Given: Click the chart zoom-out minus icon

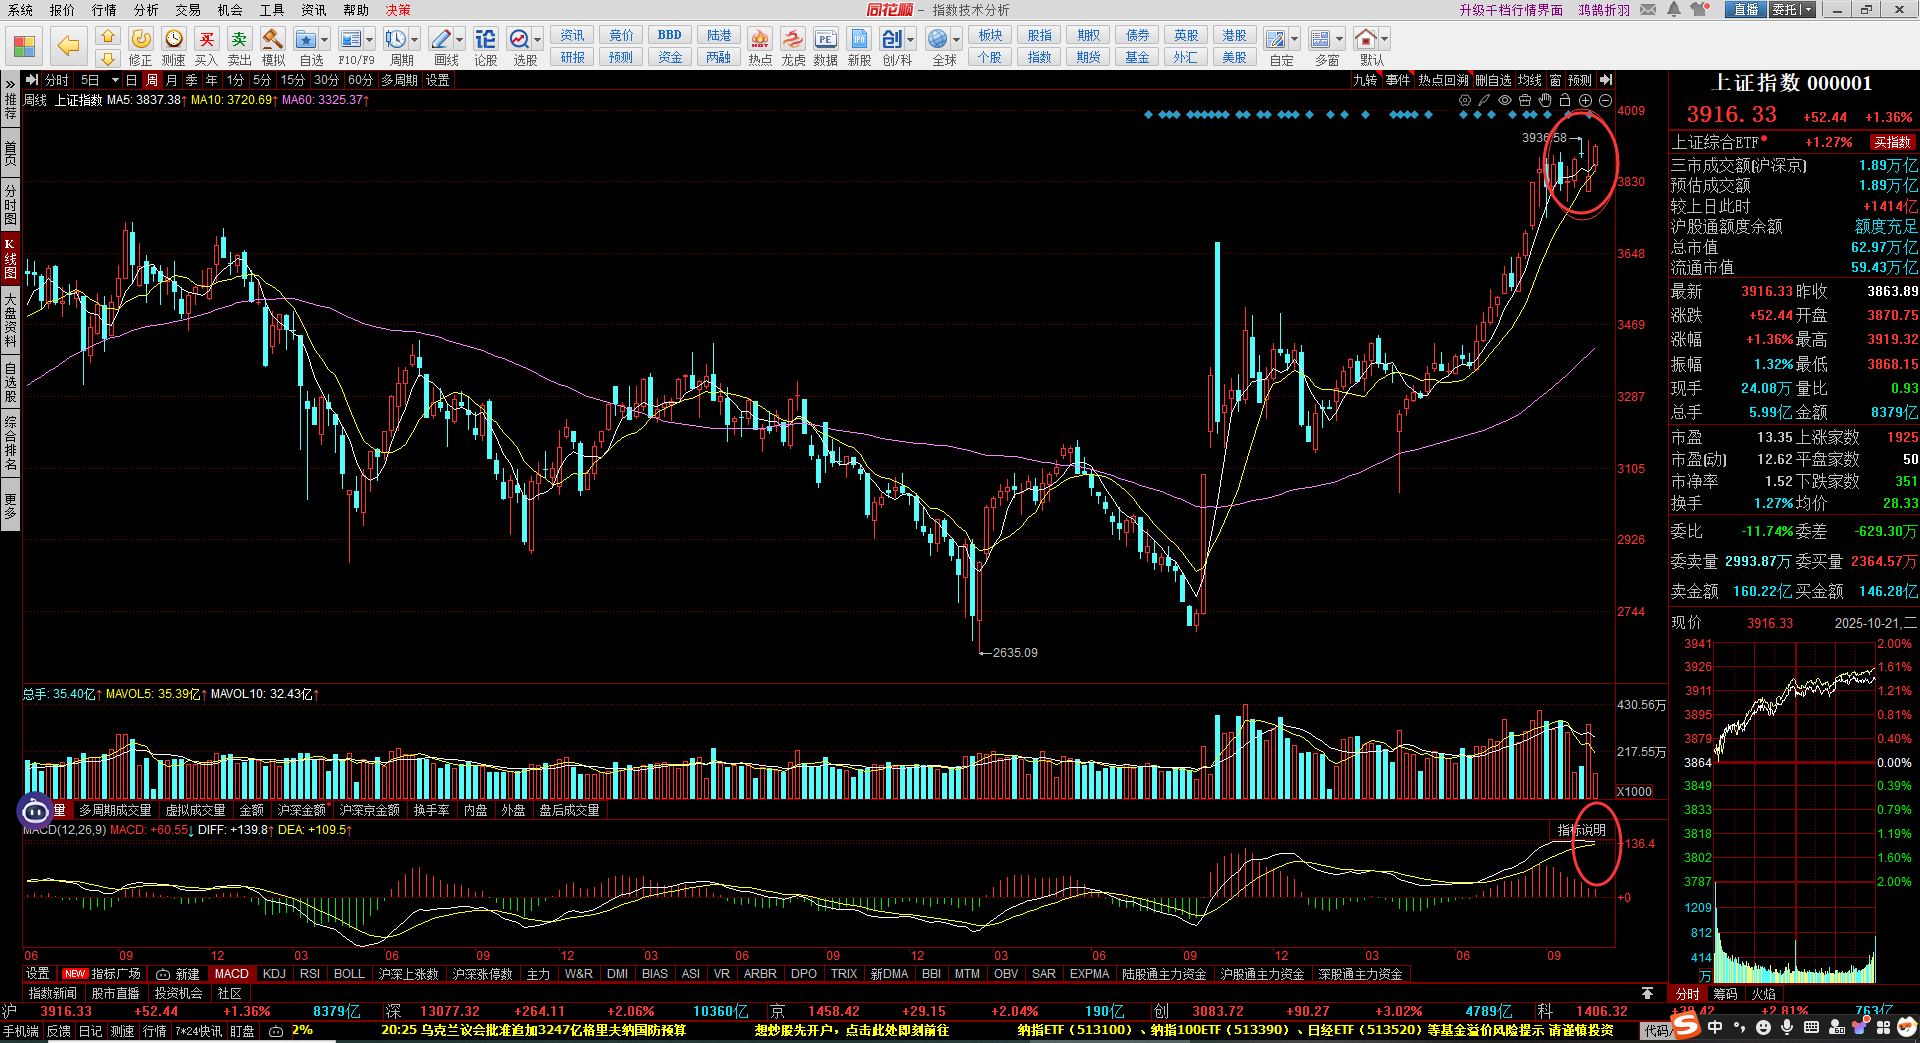Looking at the screenshot, I should [x=1605, y=100].
